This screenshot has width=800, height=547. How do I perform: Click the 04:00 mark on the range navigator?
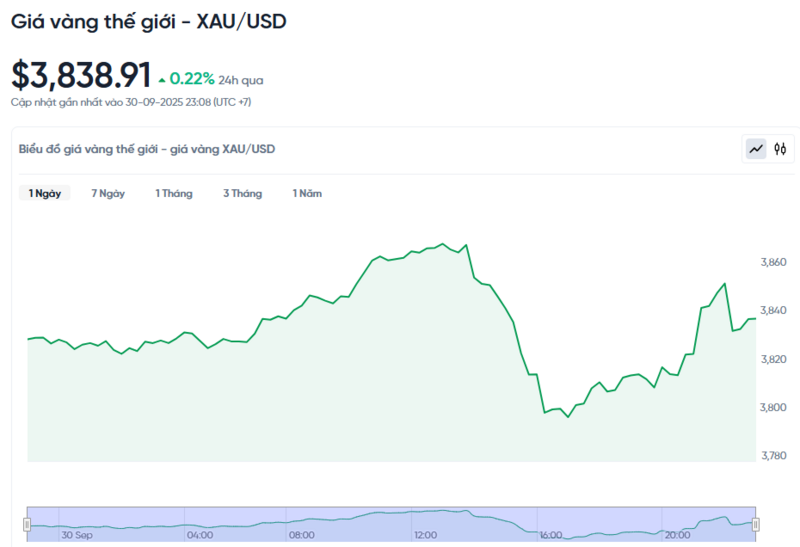199,535
